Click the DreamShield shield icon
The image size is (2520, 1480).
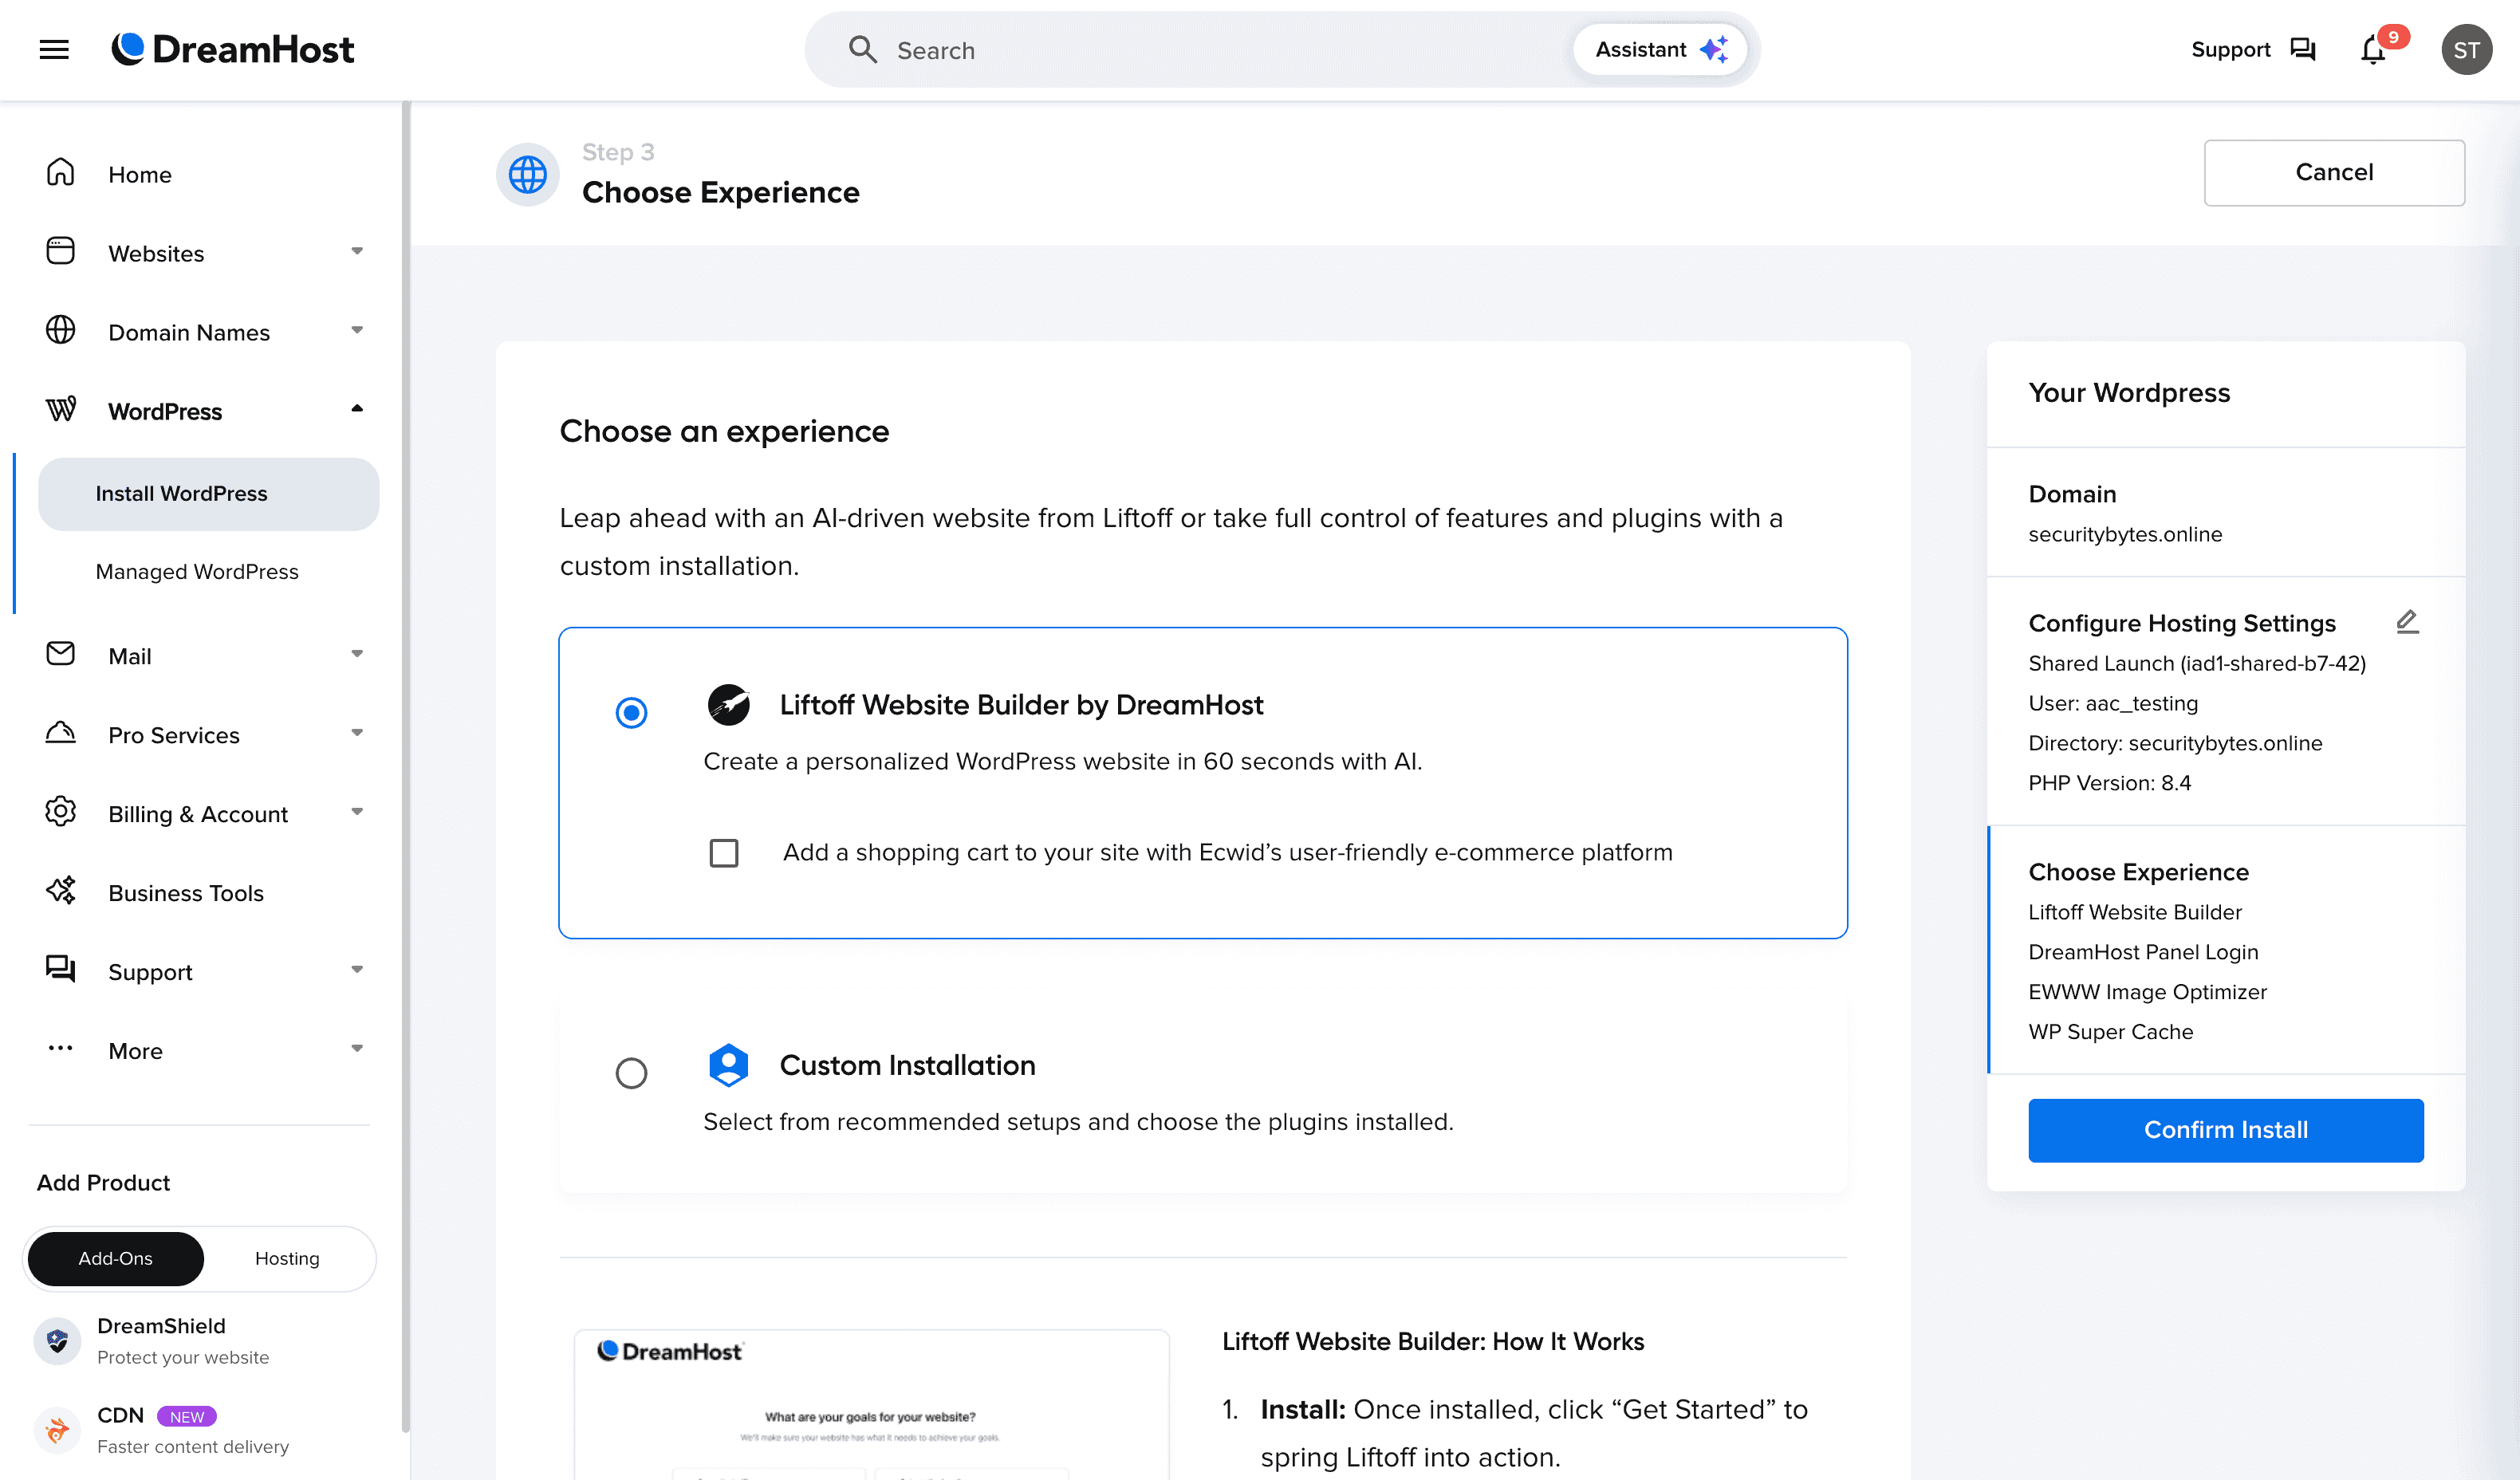[57, 1340]
